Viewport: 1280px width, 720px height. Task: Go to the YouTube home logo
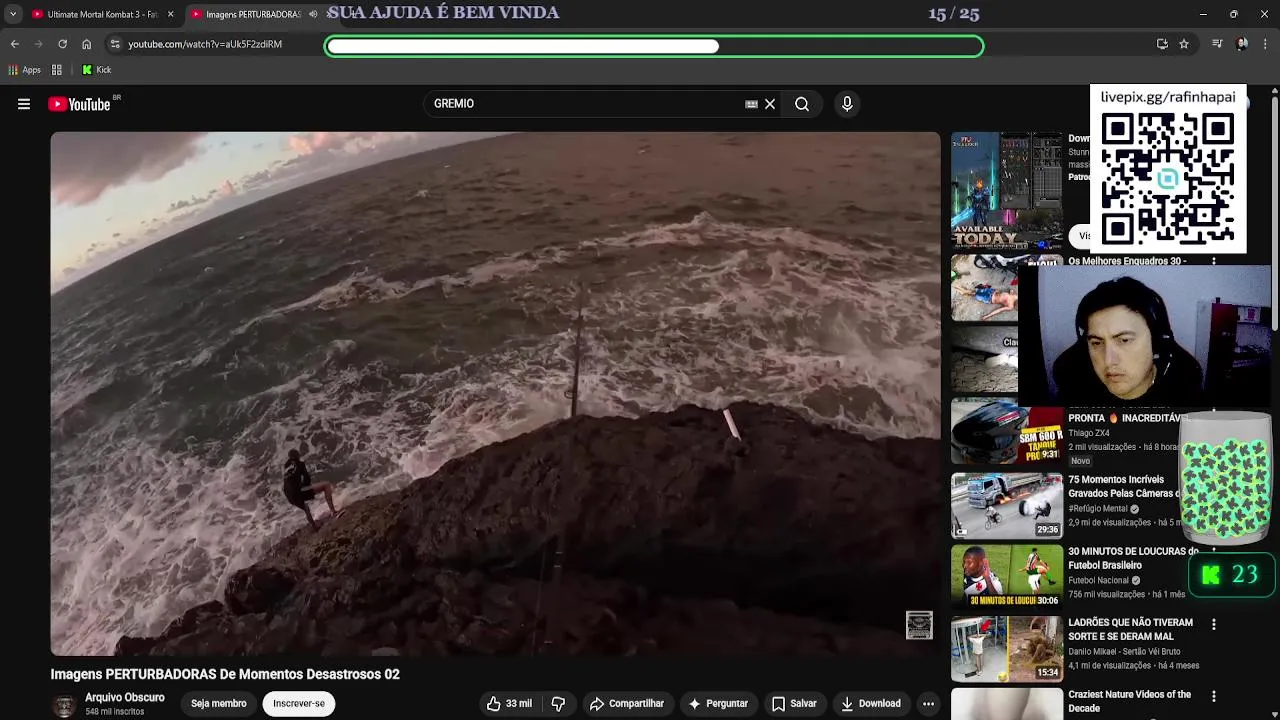click(x=79, y=104)
